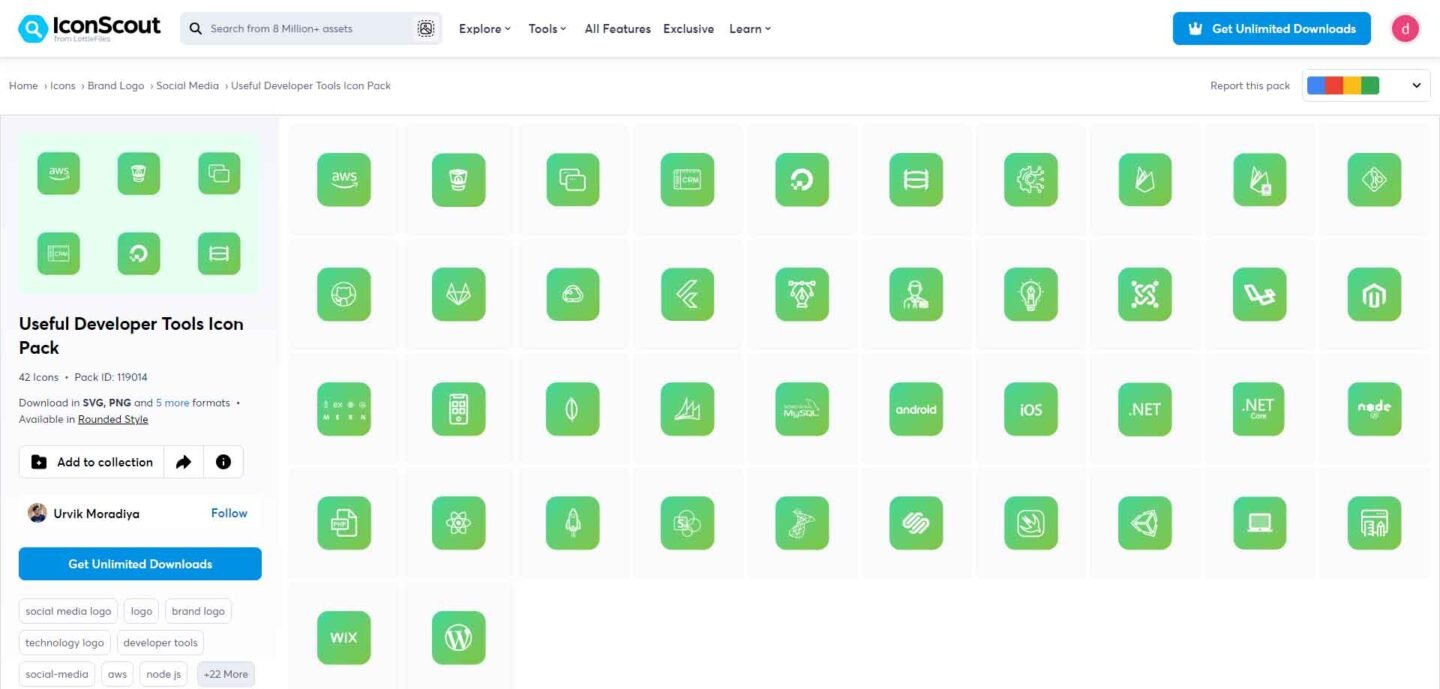Select the Bitbucket bucket icon
Viewport: 1440px width, 689px height.
(459, 180)
